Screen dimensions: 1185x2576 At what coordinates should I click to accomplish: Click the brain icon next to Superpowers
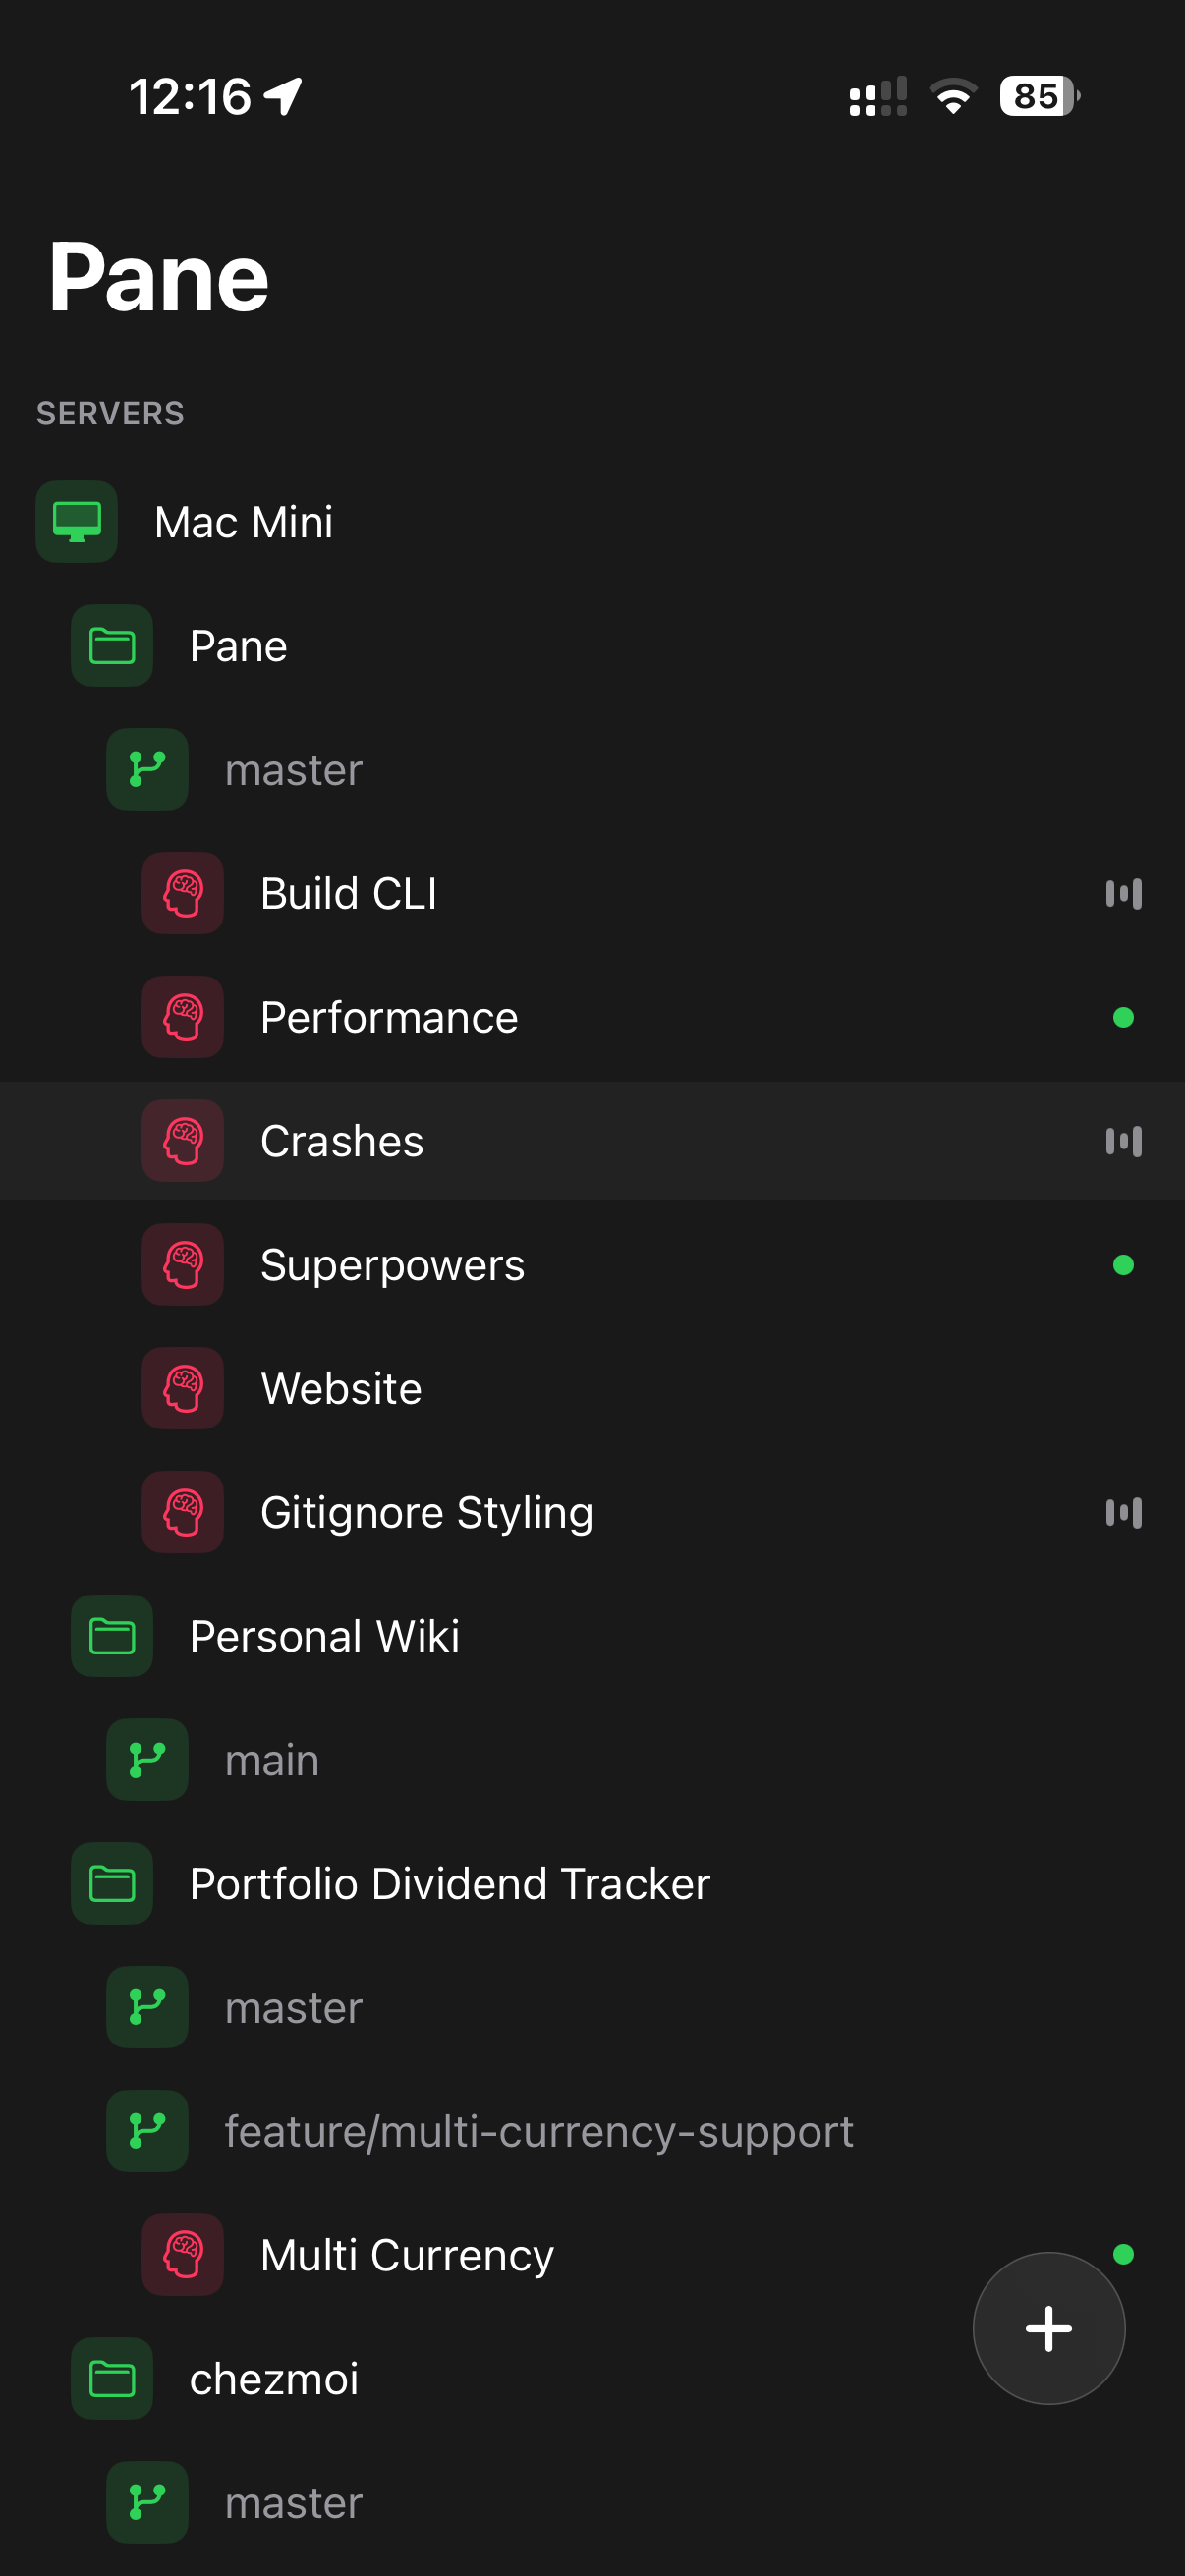coord(182,1264)
